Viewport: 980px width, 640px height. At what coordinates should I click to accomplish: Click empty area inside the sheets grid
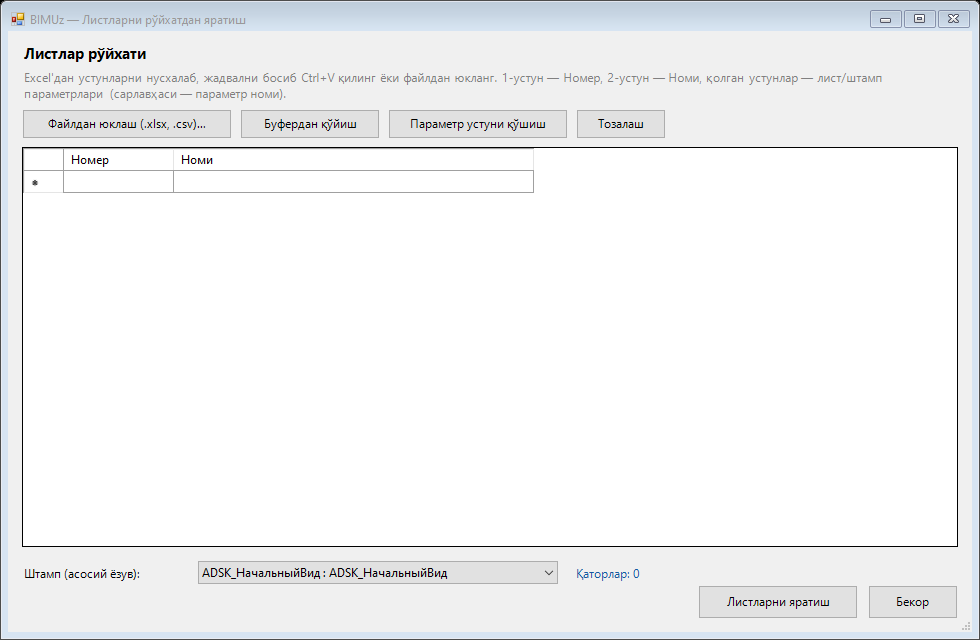(490, 369)
